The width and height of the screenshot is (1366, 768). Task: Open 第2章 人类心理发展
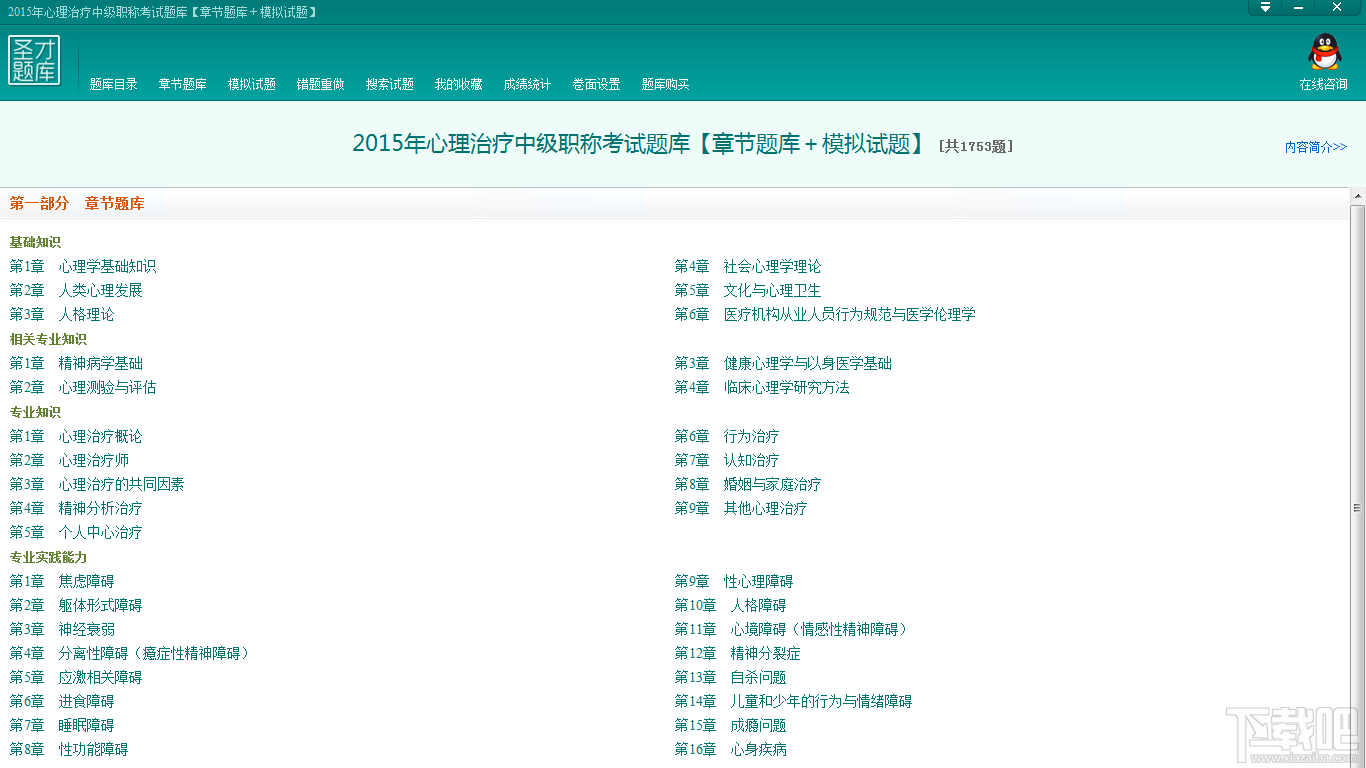[76, 290]
